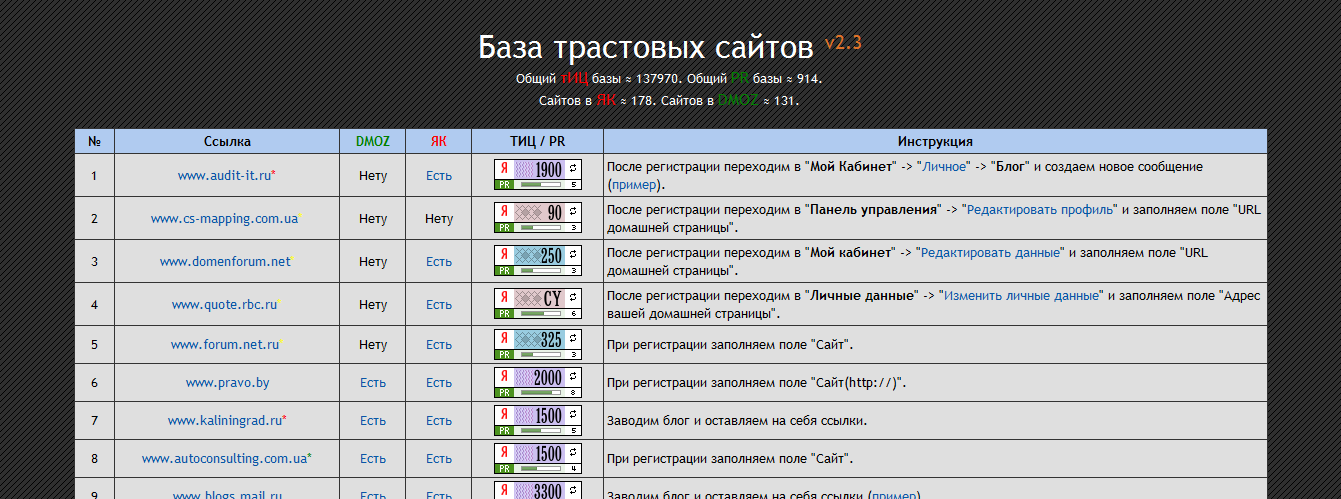1341x499 pixels.
Task: Click row number 6 cell
Action: click(94, 382)
